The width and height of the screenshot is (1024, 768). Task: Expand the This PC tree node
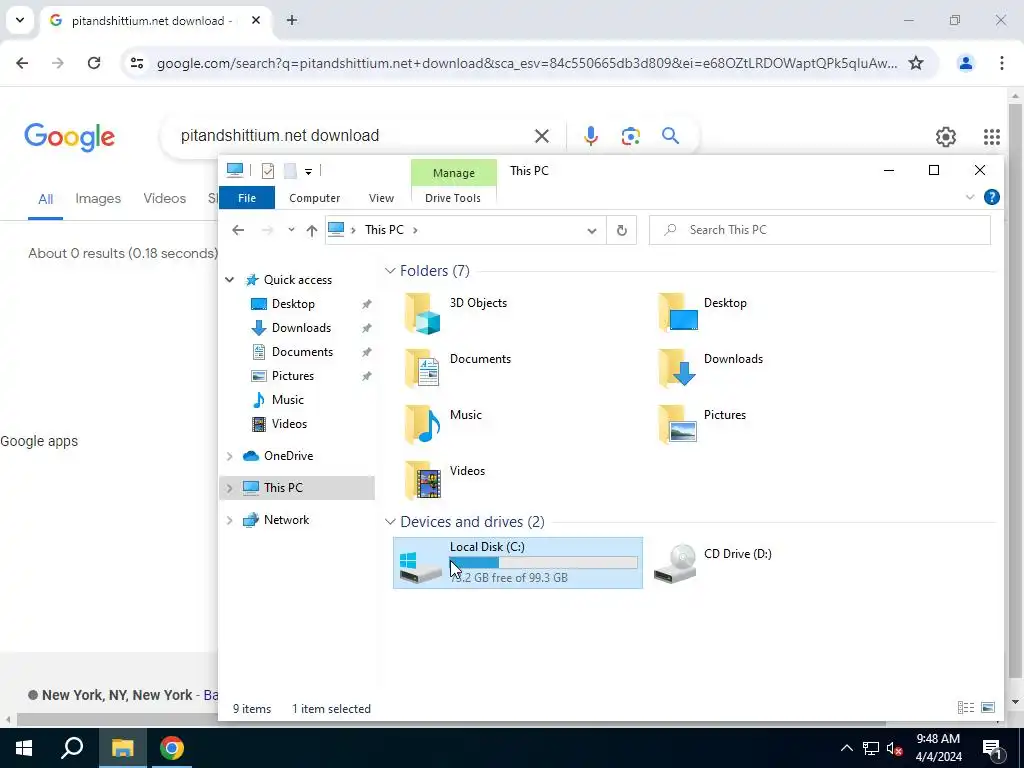point(229,488)
